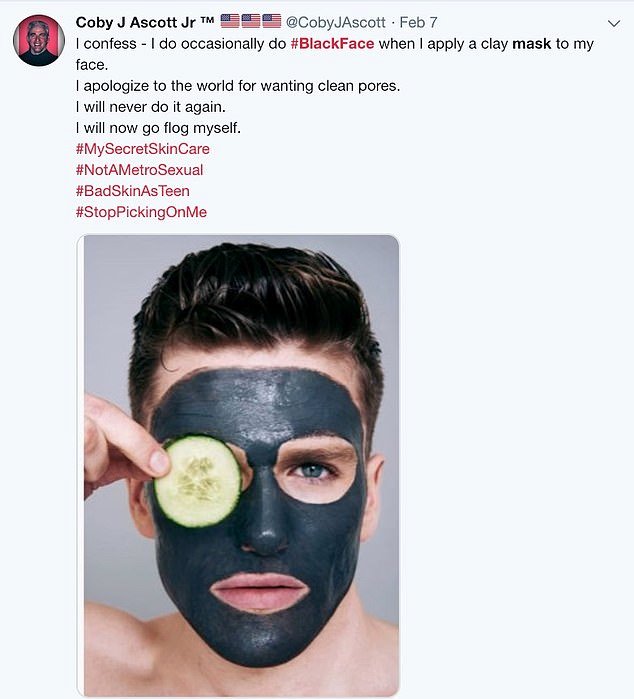Click the last American flag emoji
The image size is (634, 699).
click(271, 21)
